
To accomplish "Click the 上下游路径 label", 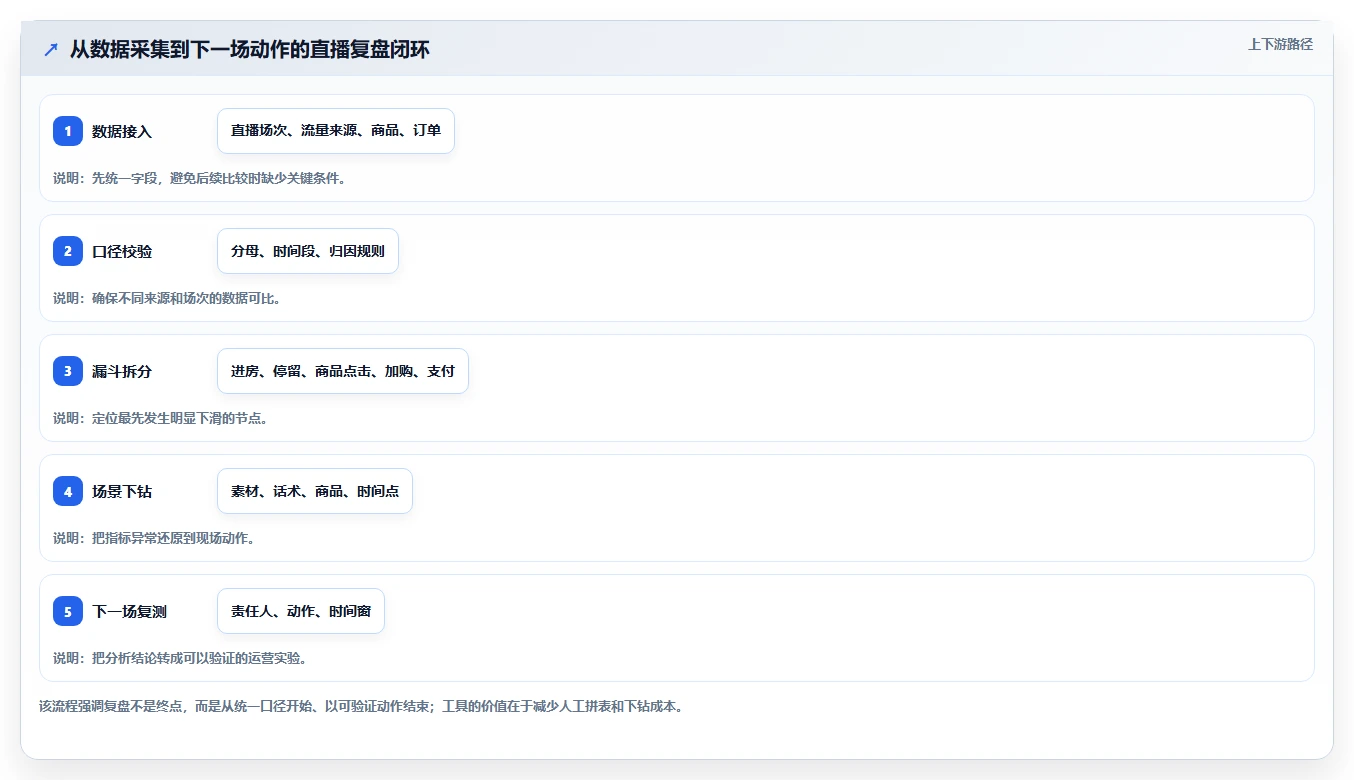I will [1280, 44].
